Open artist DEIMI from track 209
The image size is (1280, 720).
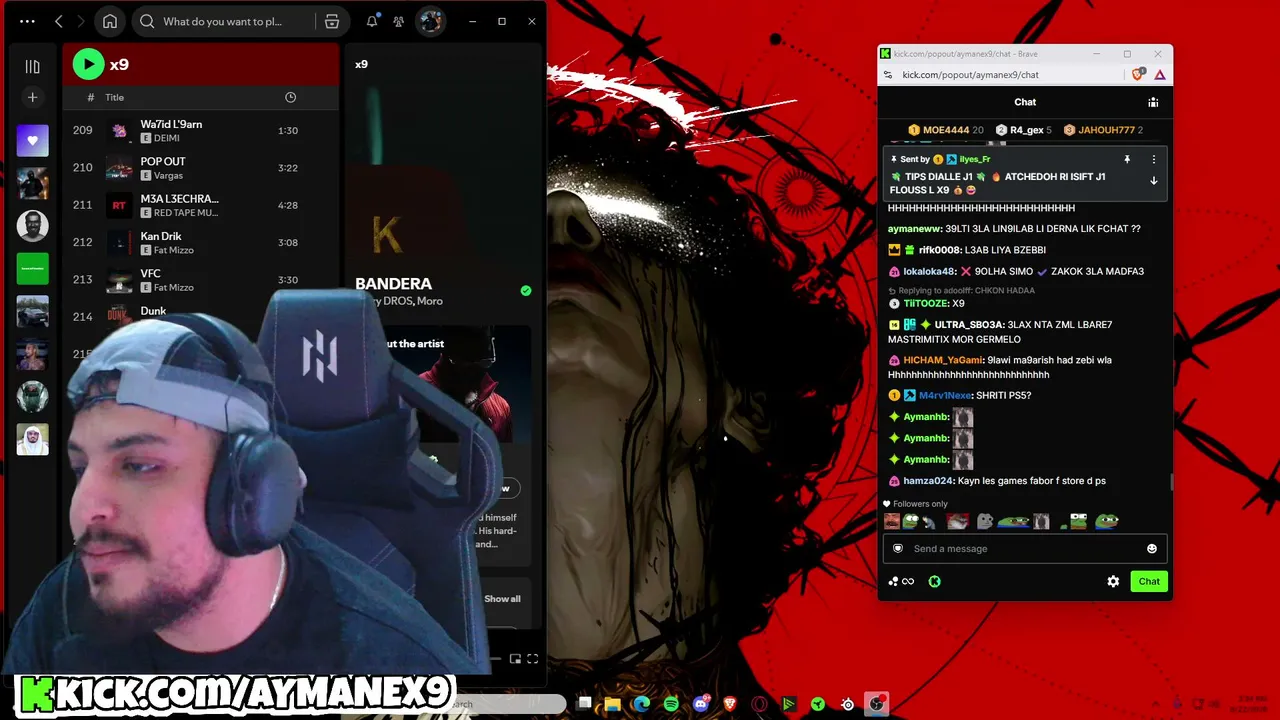(166, 138)
